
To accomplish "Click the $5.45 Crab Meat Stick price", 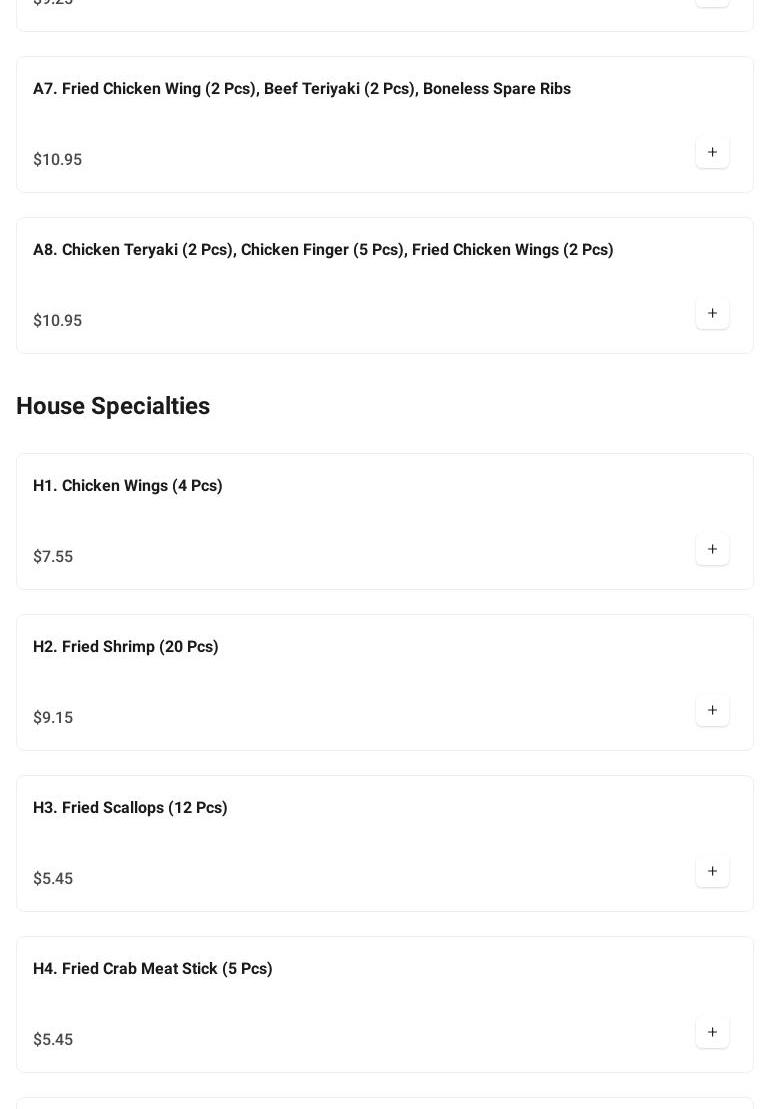I will click(x=53, y=1040).
